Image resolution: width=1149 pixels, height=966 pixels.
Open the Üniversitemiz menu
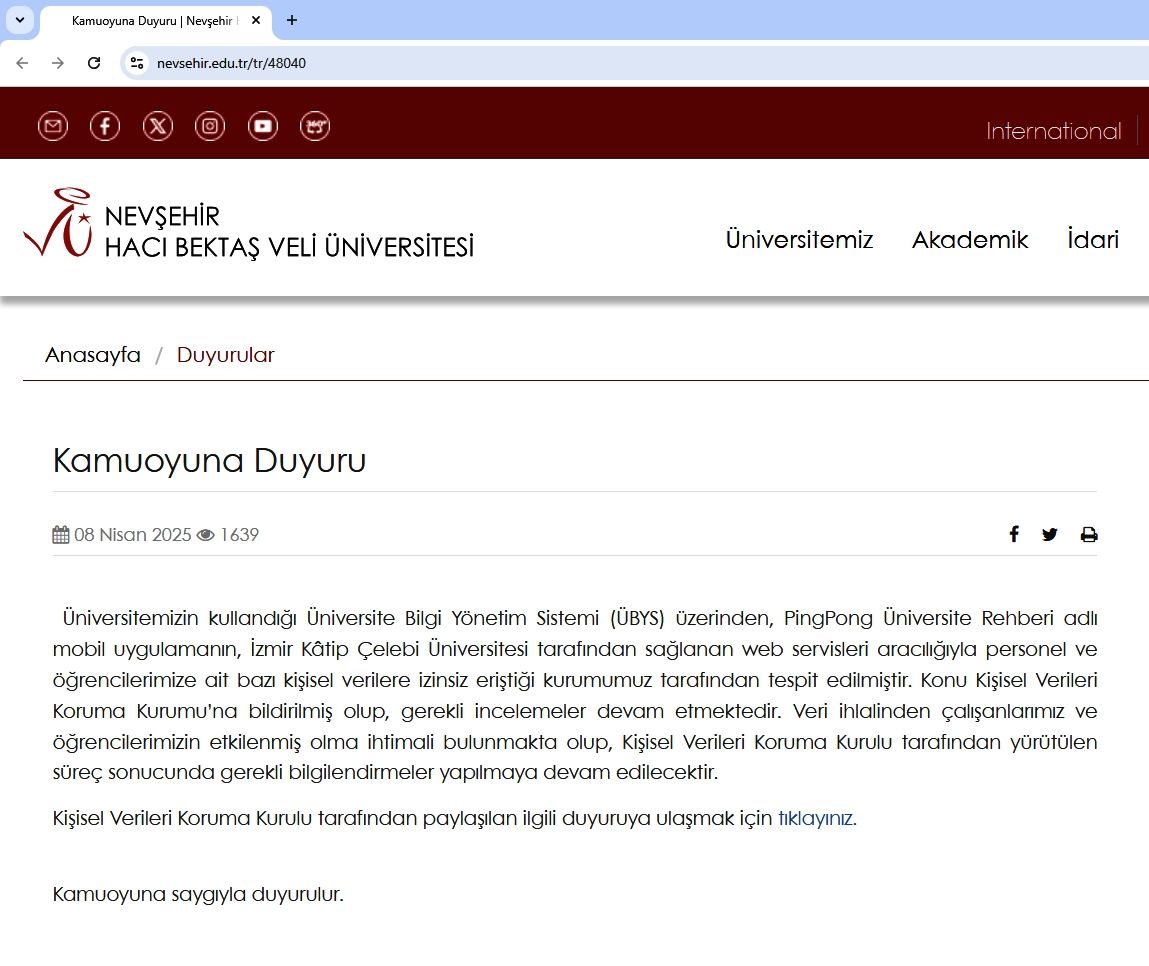[x=799, y=240]
